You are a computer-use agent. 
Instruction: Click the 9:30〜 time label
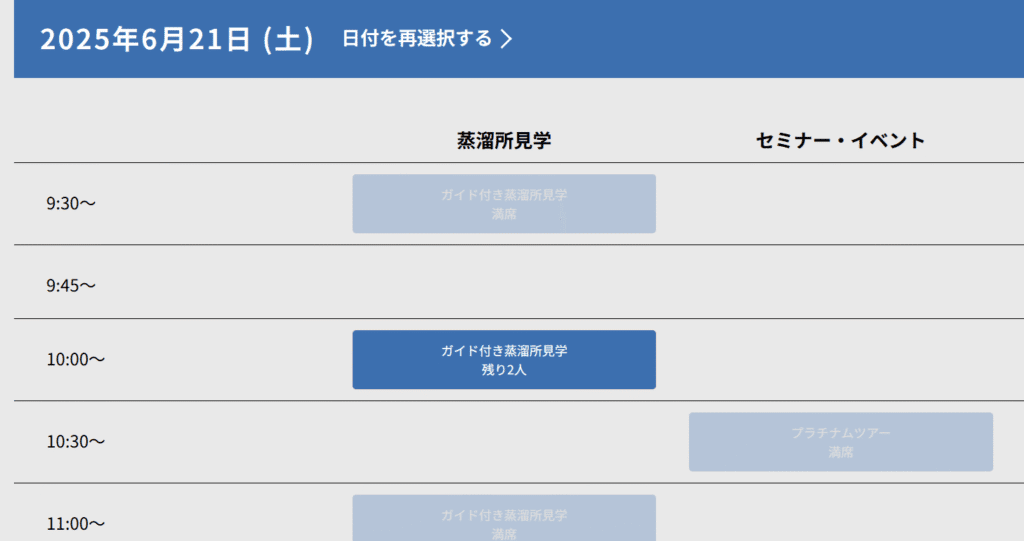pyautogui.click(x=71, y=204)
